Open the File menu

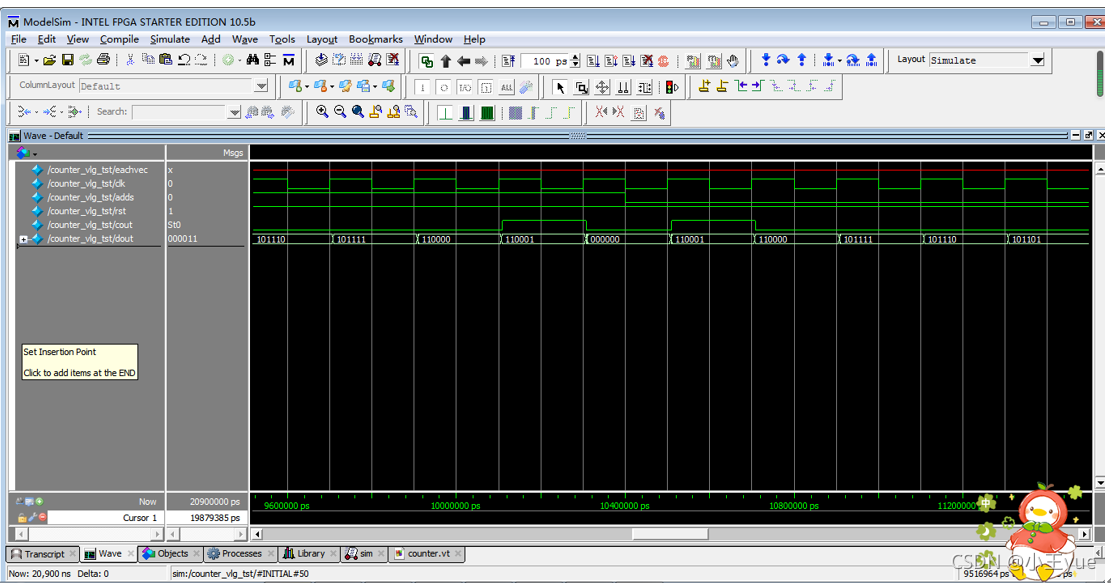(18, 39)
